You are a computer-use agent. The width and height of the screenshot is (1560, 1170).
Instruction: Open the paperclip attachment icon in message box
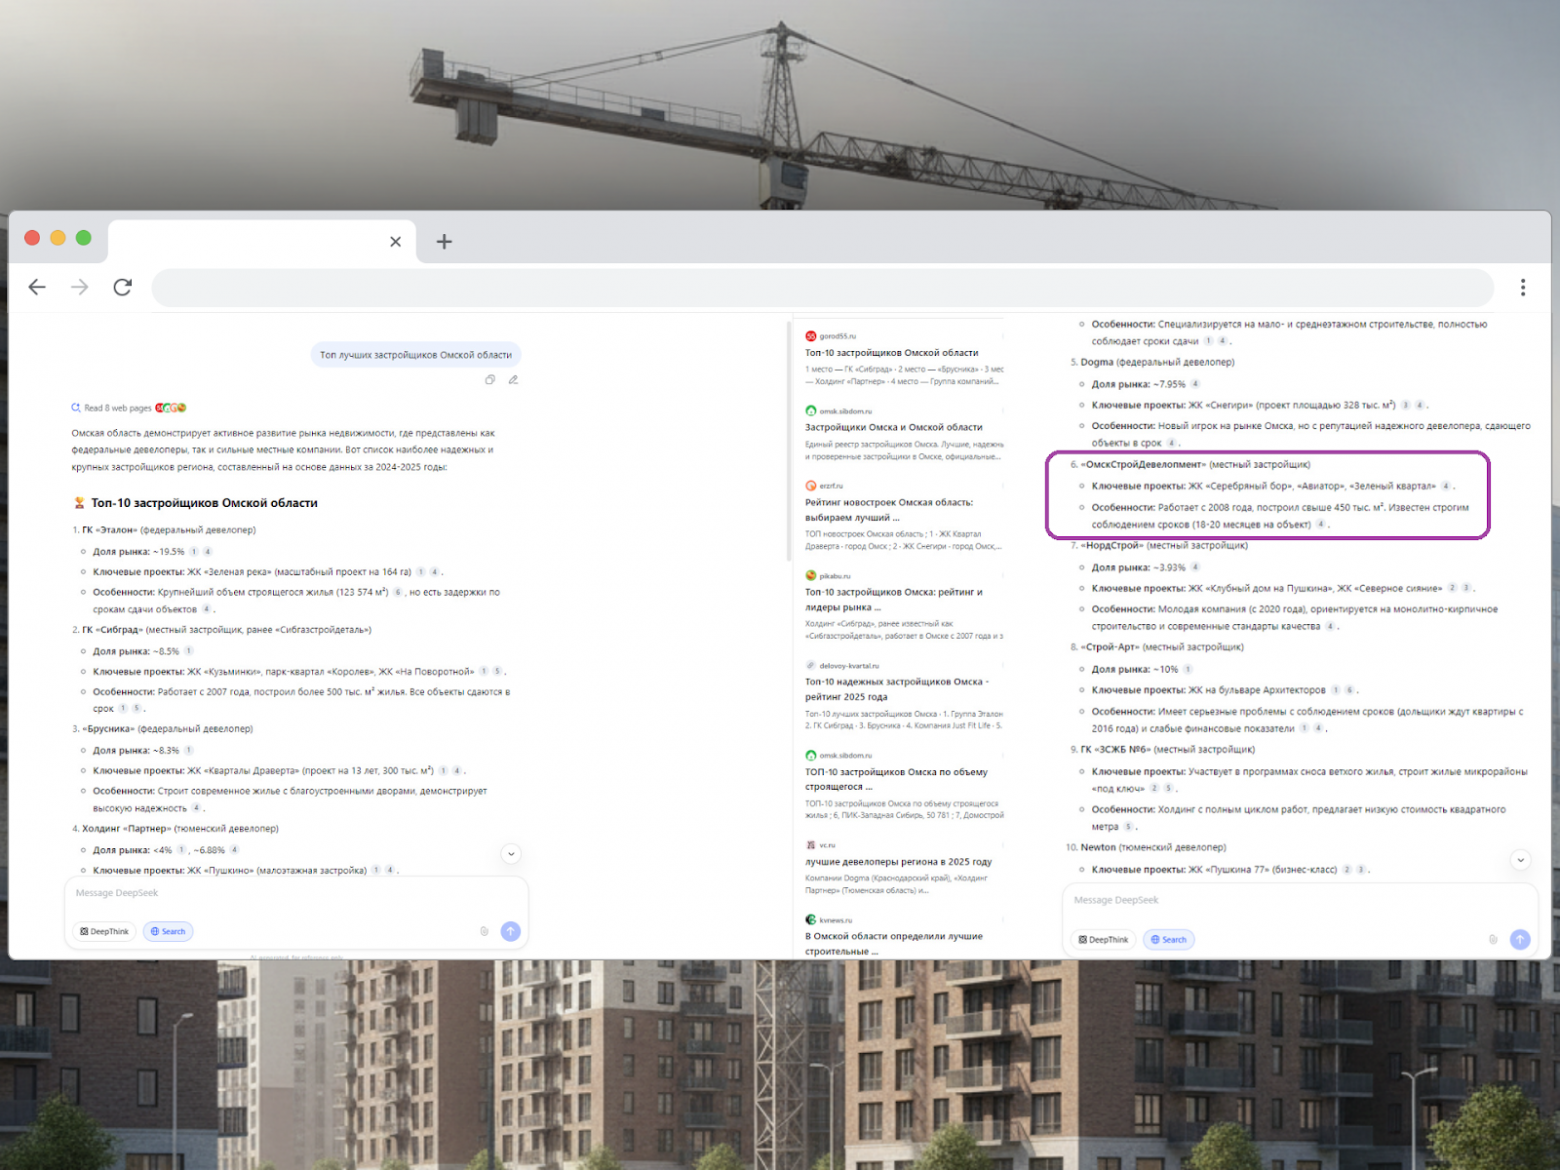(x=485, y=931)
